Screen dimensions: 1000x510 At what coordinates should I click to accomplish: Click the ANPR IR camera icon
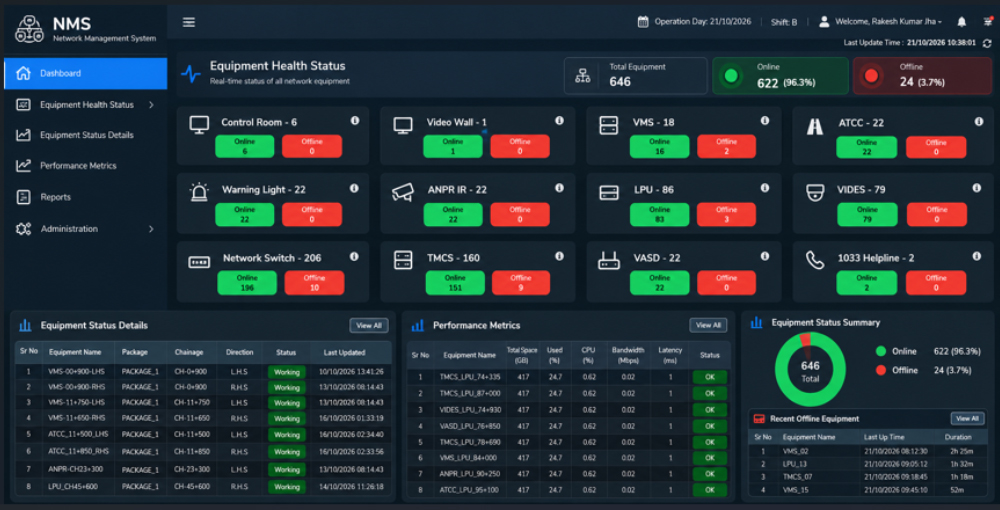[x=403, y=192]
